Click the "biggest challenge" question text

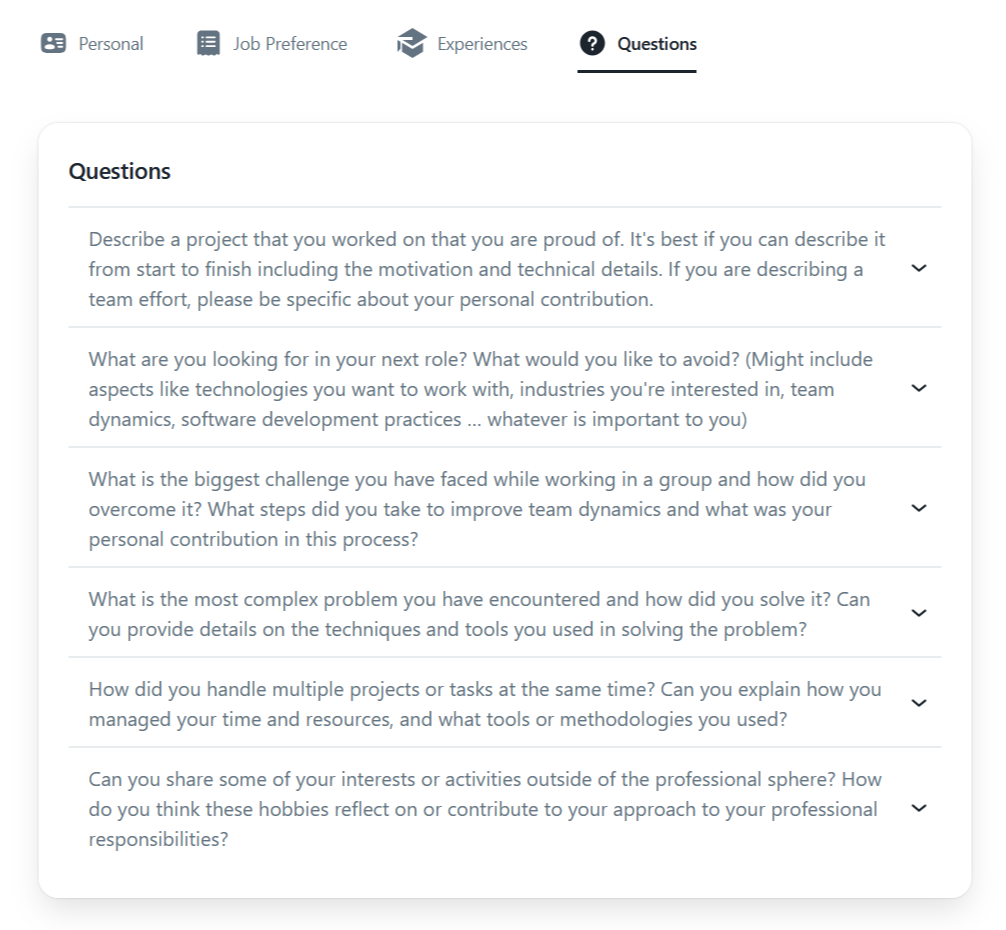(476, 509)
